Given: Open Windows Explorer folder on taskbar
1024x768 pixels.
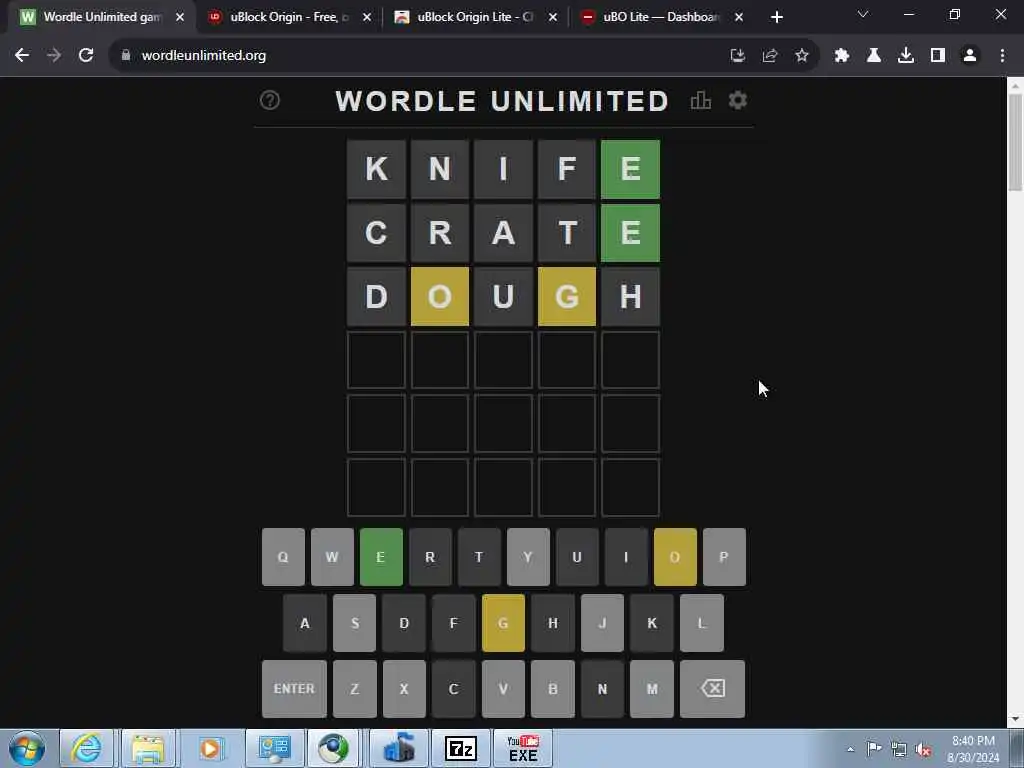Looking at the screenshot, I should (x=148, y=748).
